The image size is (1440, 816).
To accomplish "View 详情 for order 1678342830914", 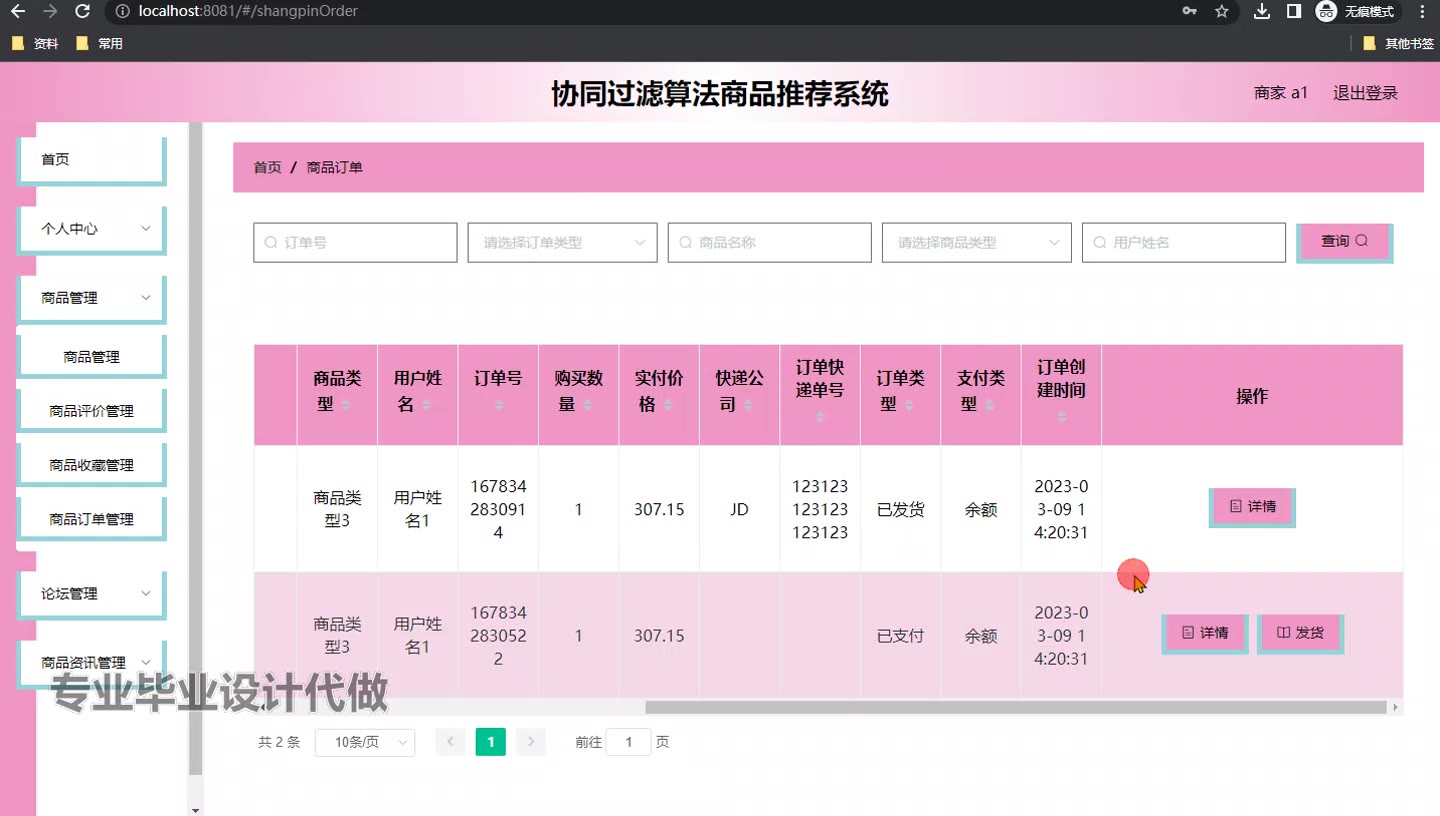I will [x=1252, y=507].
